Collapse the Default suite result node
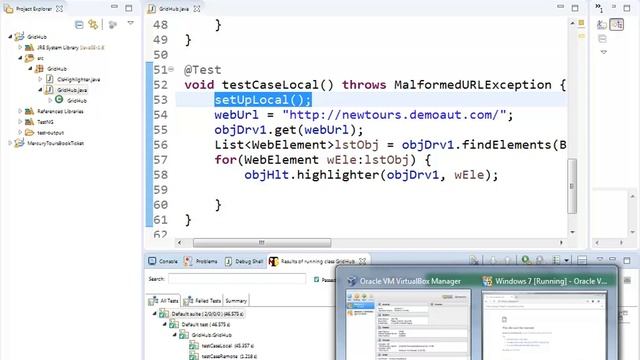Image resolution: width=640 pixels, height=360 pixels. click(x=155, y=314)
